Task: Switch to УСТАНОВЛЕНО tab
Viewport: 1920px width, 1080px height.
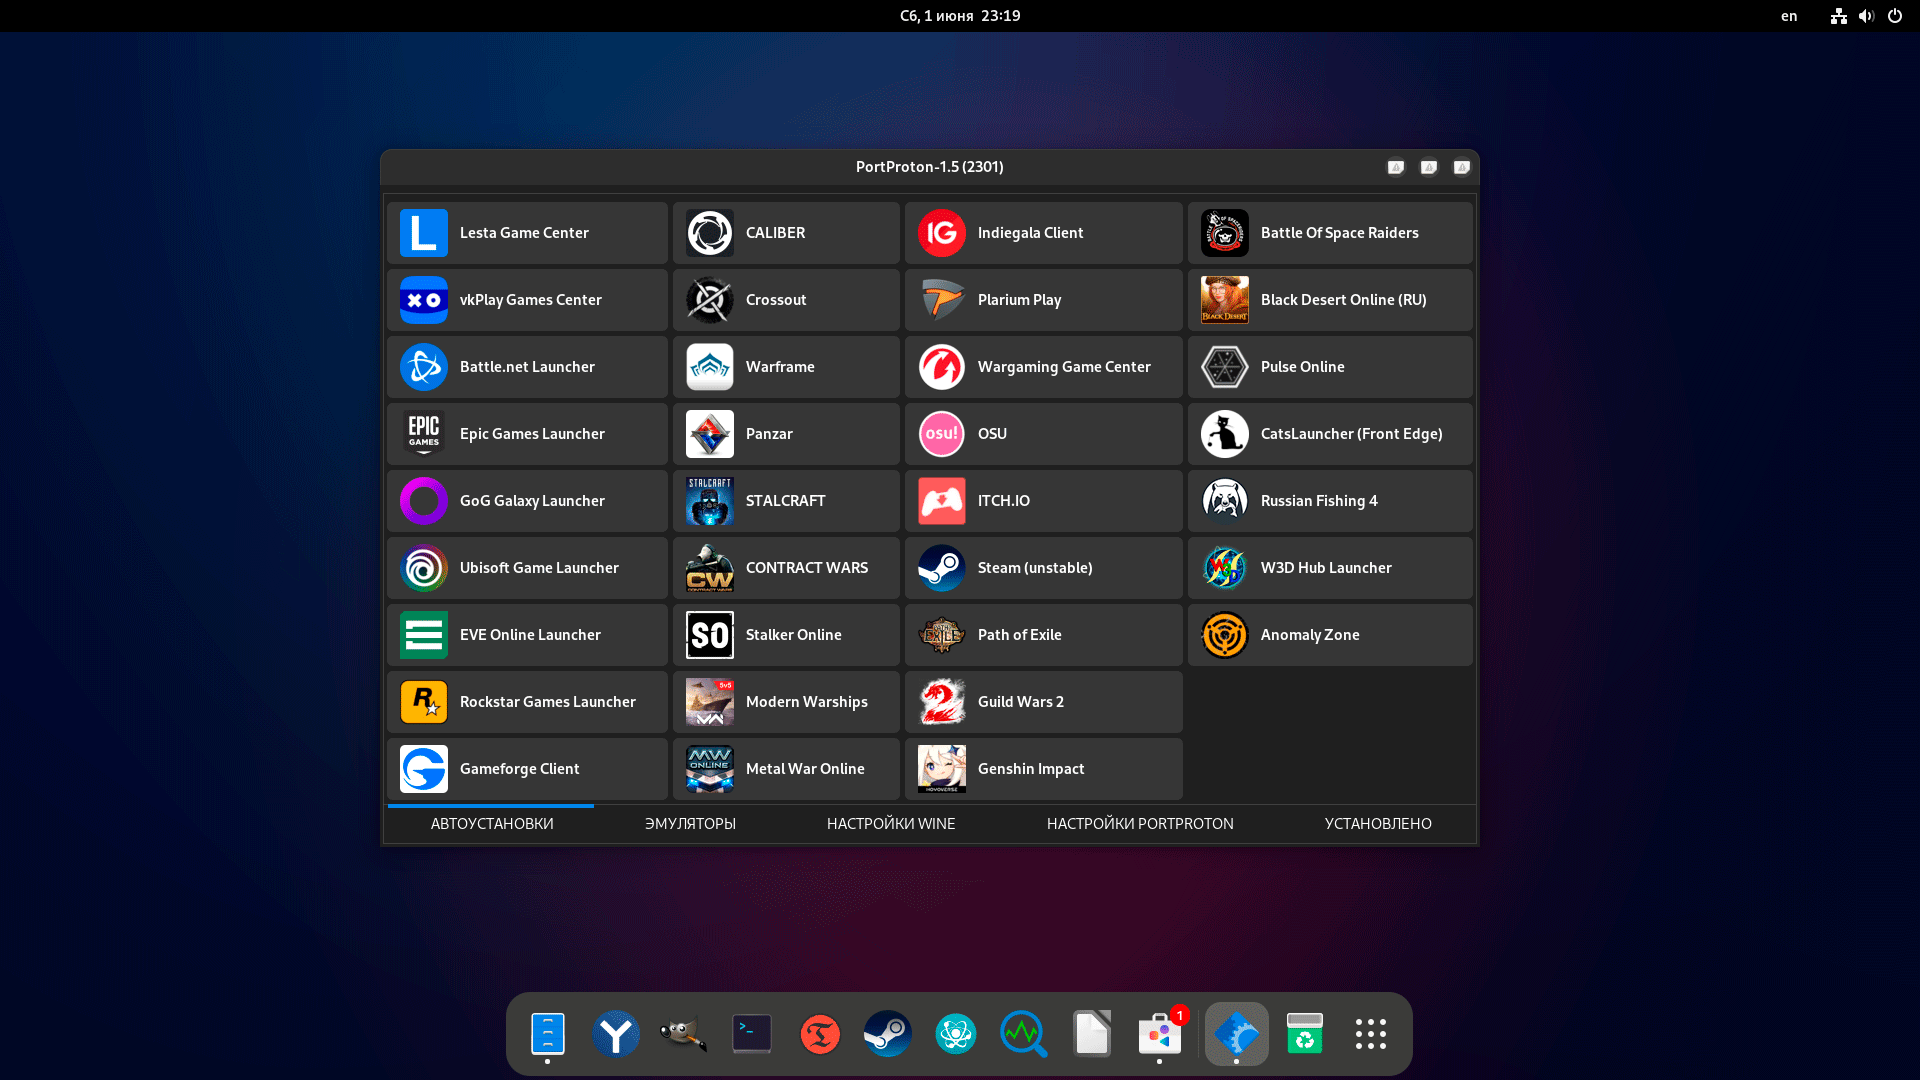Action: coord(1378,823)
